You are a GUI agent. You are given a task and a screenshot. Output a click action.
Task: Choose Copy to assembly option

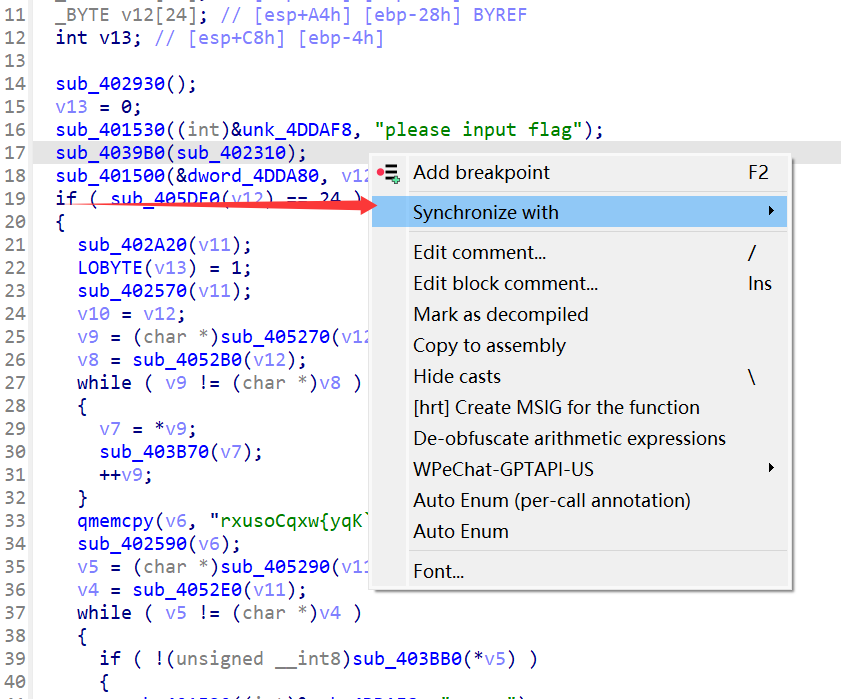[x=489, y=345]
